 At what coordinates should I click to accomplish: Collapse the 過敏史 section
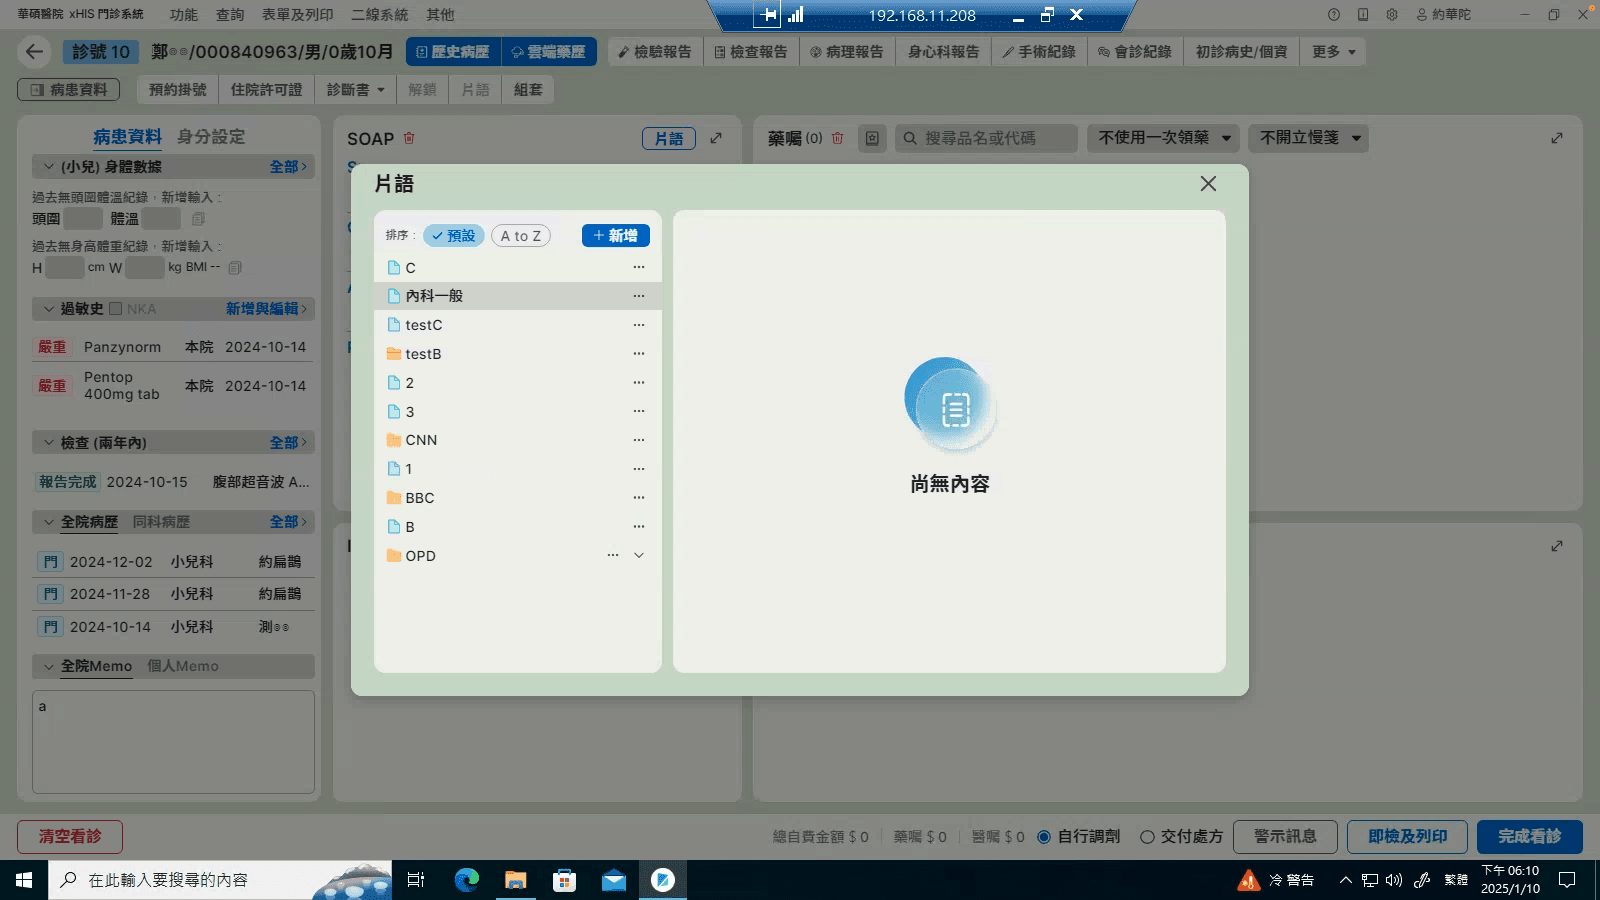pos(49,309)
